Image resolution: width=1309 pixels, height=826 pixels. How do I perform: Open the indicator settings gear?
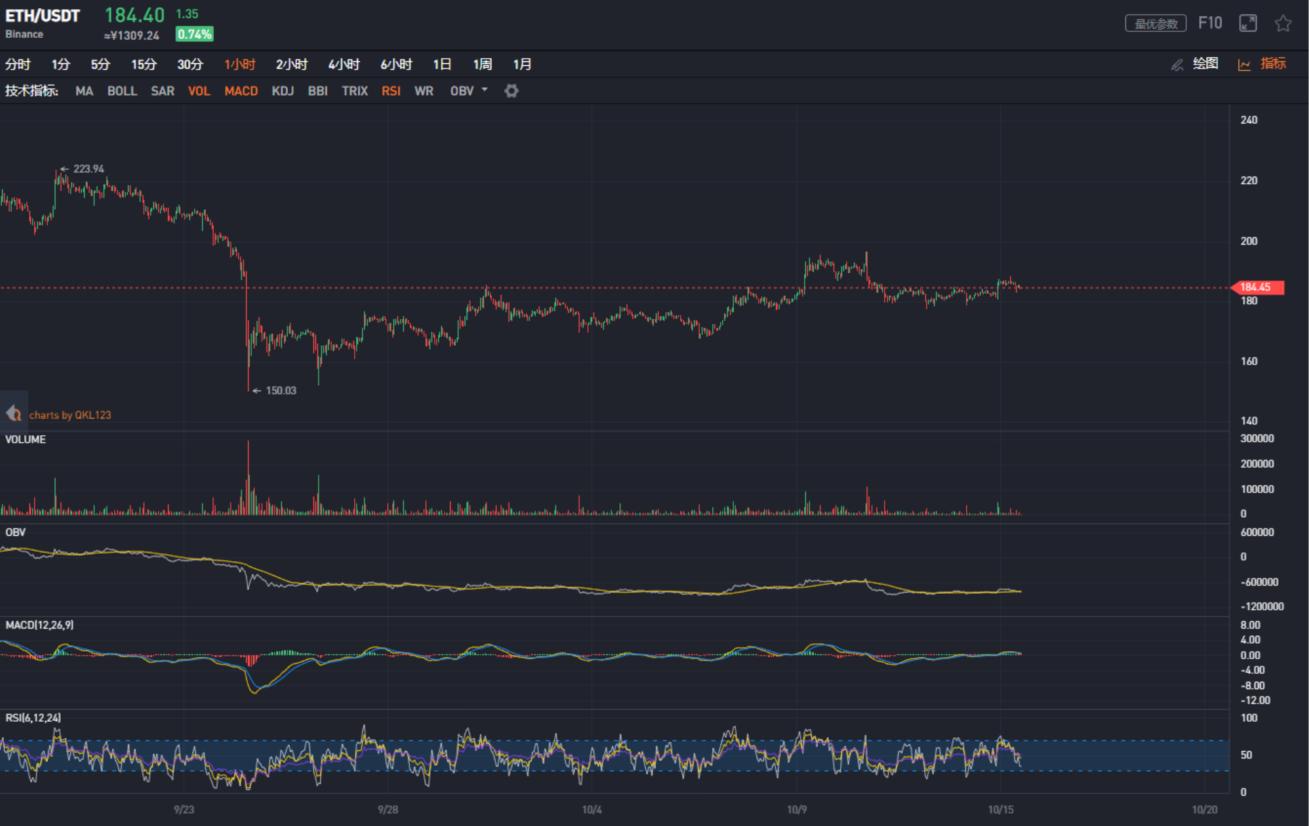click(x=510, y=91)
